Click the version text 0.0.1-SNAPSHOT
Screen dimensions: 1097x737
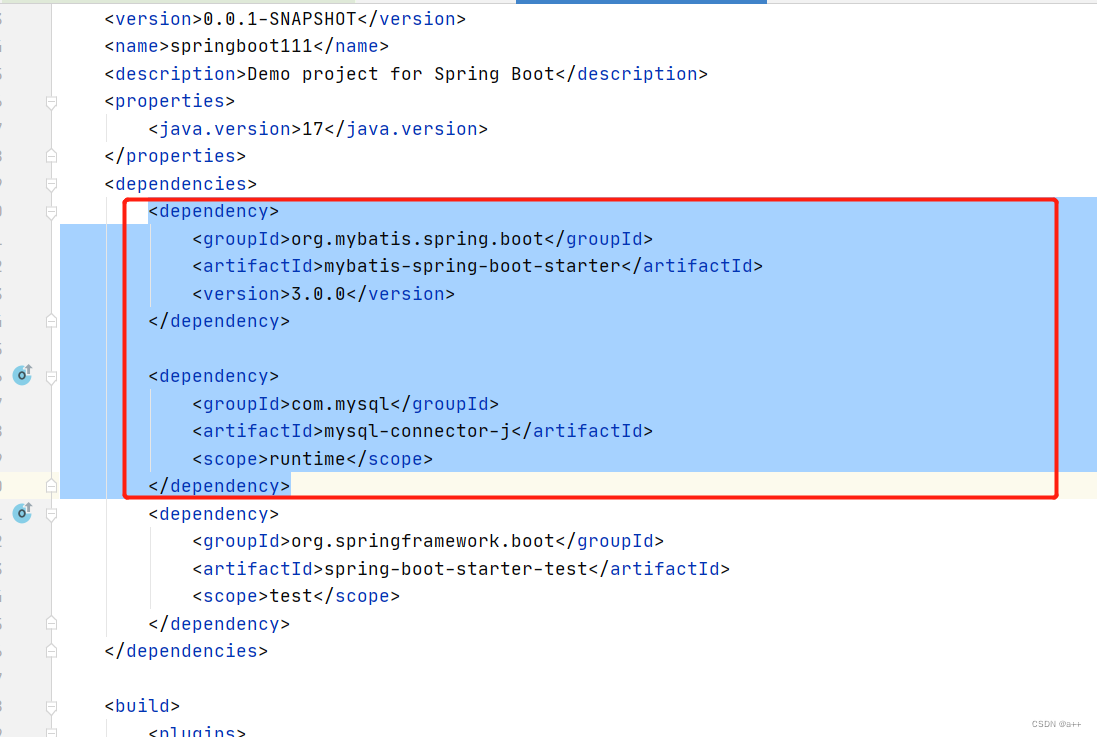278,18
